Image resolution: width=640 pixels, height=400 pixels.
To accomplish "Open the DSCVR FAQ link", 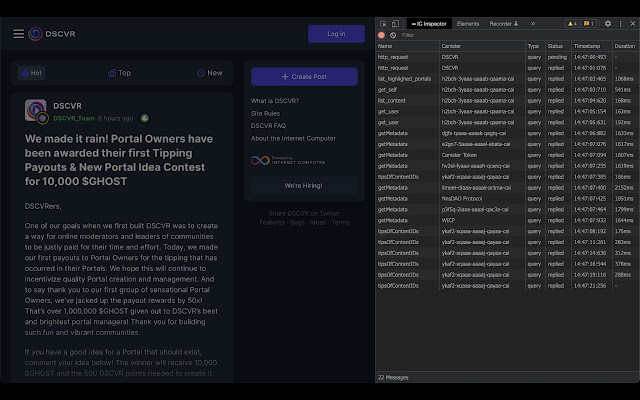I will tap(268, 126).
